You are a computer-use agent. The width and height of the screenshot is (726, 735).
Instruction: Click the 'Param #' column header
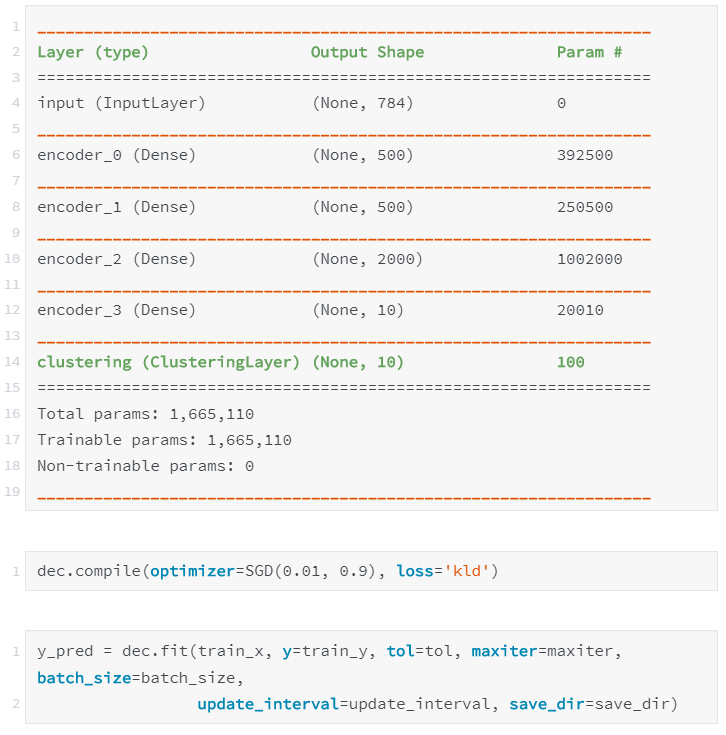[589, 52]
